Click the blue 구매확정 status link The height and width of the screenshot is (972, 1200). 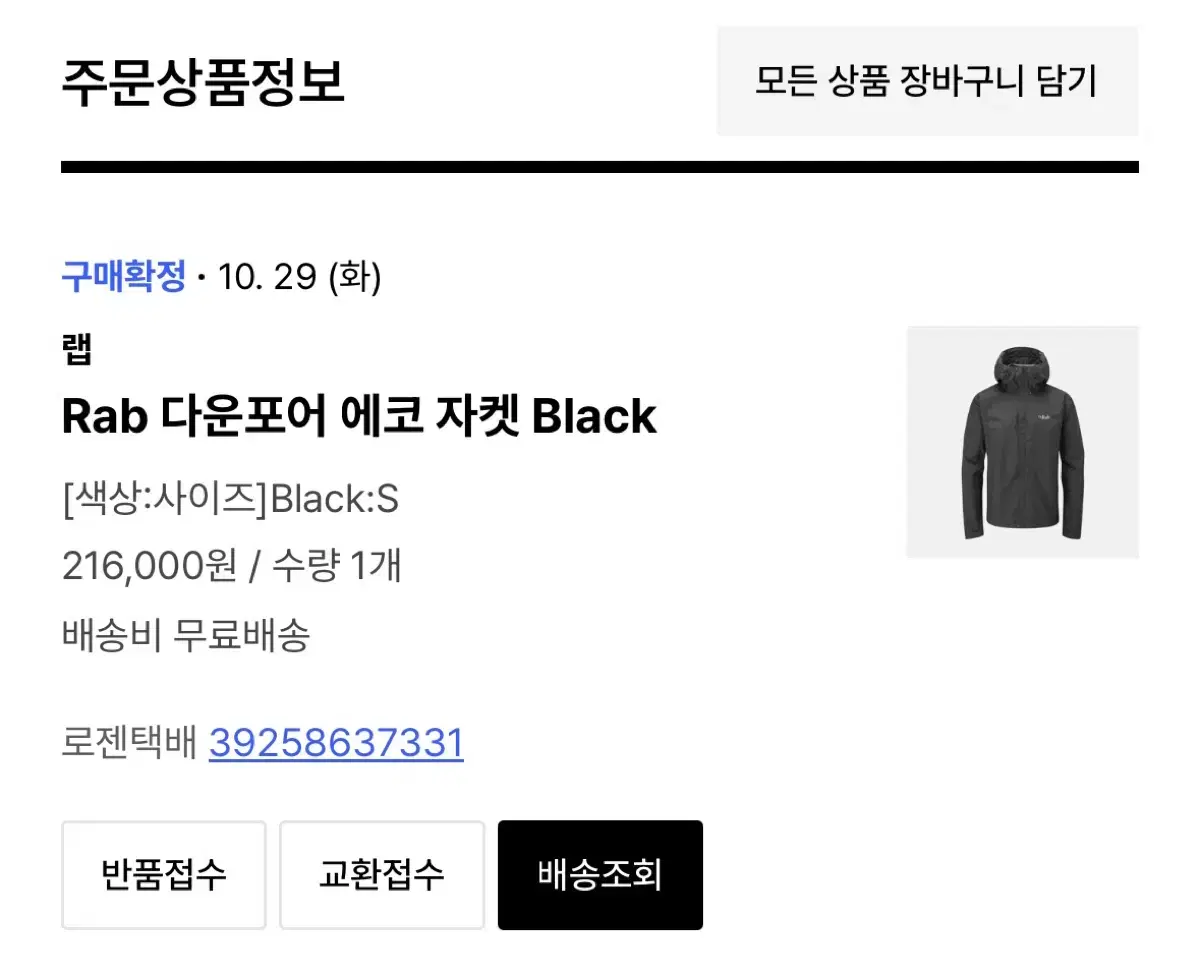(122, 277)
